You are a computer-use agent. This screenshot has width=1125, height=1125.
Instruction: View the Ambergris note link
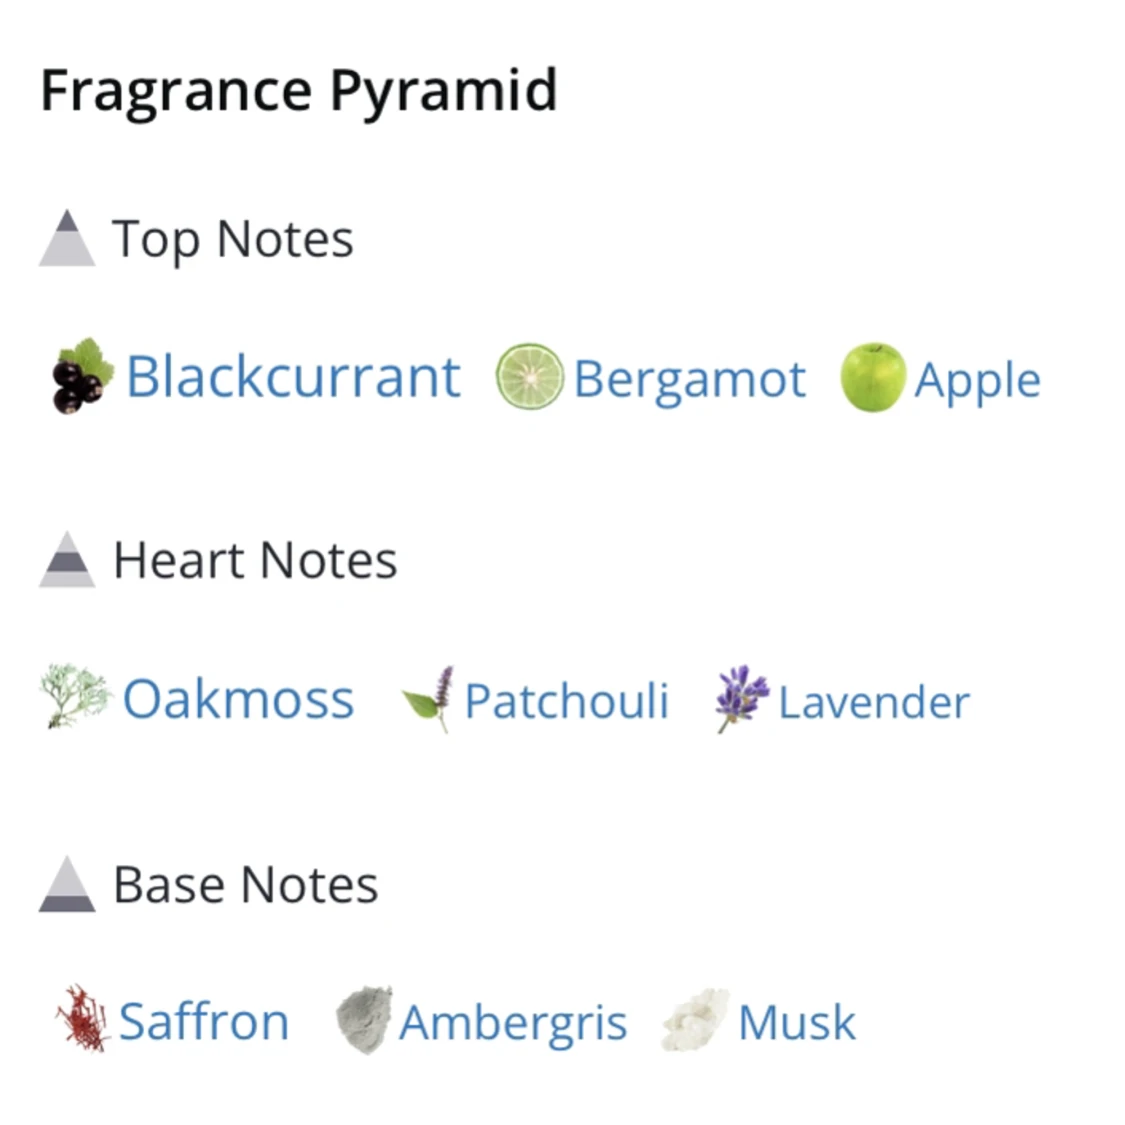click(513, 1023)
